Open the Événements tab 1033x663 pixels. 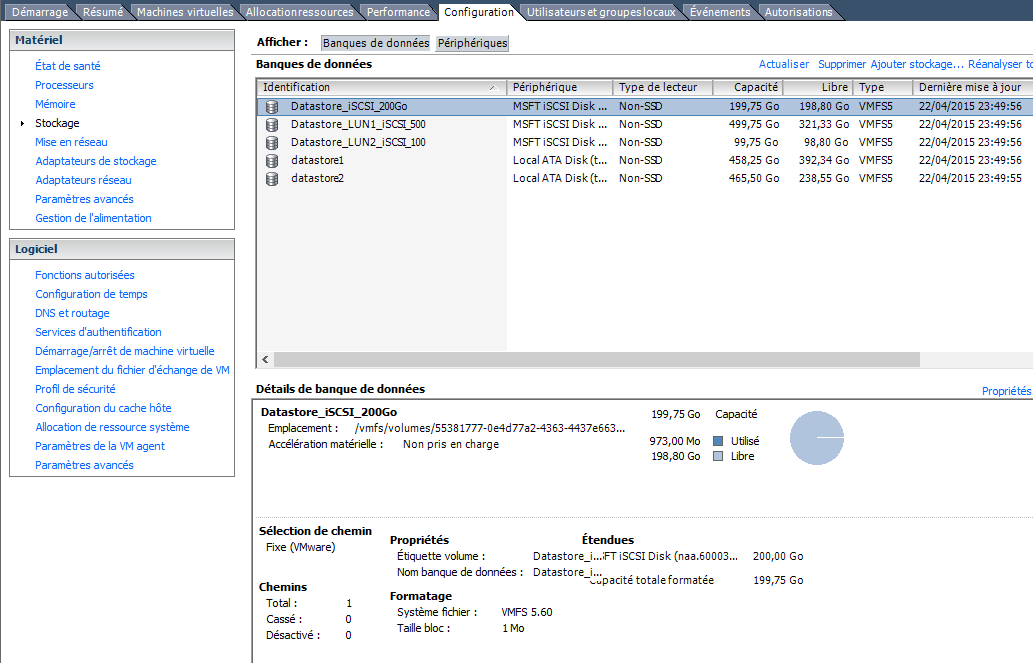[719, 12]
